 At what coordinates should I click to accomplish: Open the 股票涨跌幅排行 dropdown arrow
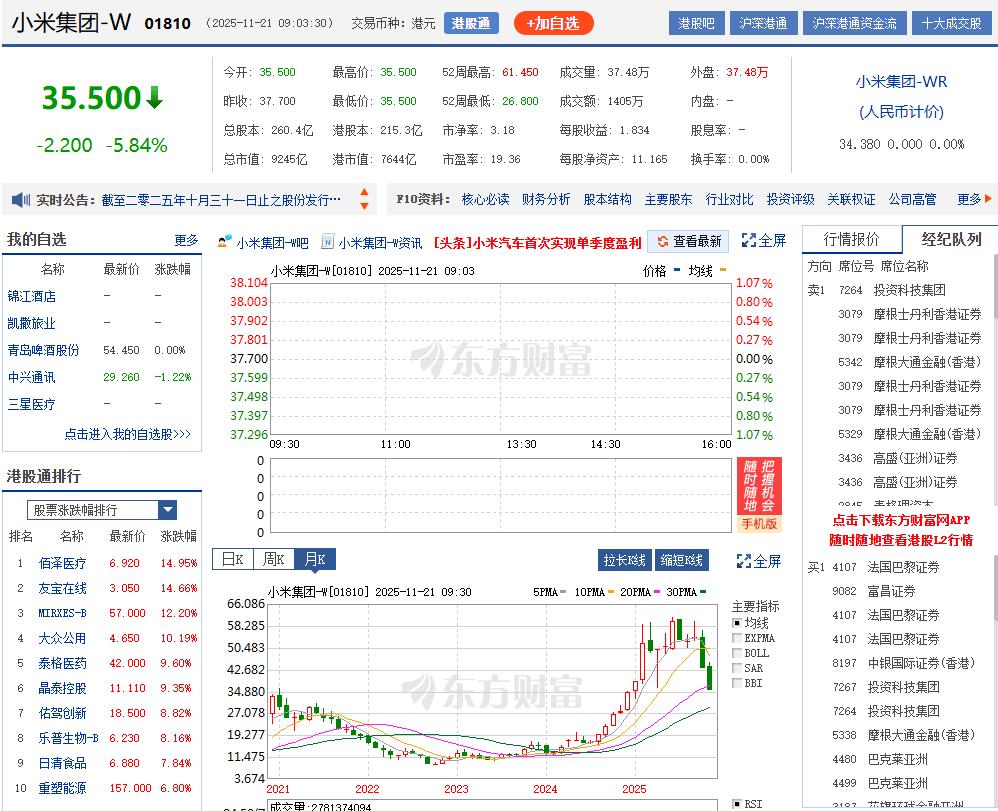click(168, 510)
